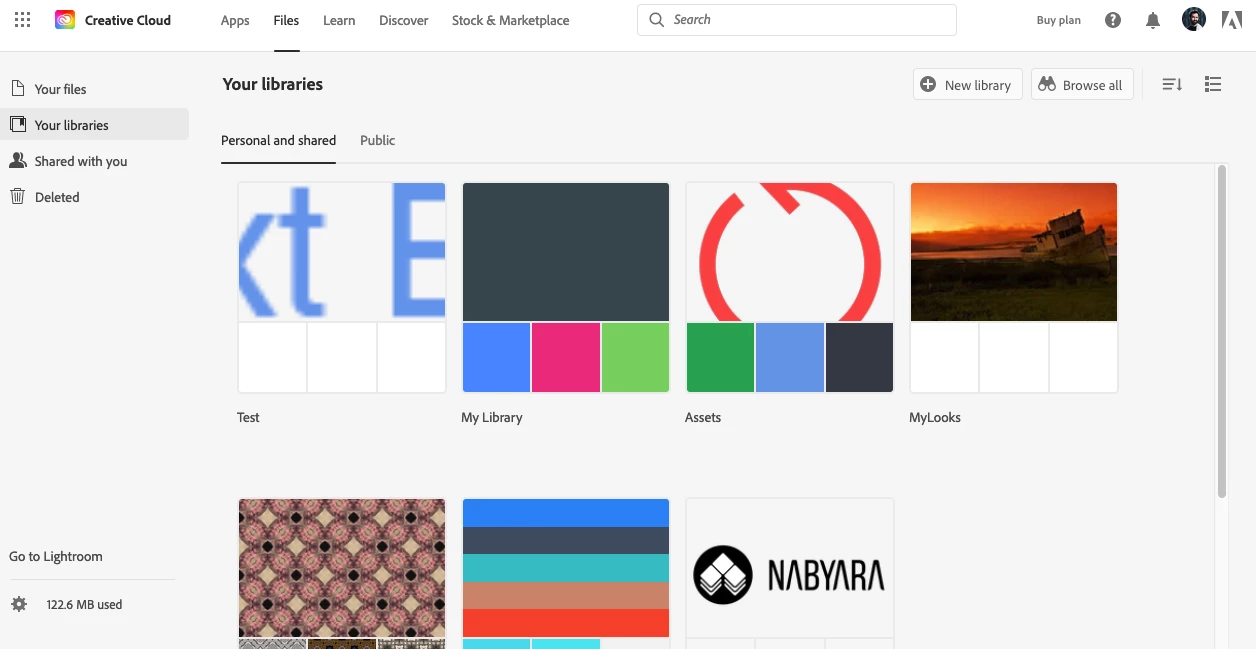Screen dimensions: 1256x649
Task: Open Go to Lightroom link
Action: pos(56,557)
